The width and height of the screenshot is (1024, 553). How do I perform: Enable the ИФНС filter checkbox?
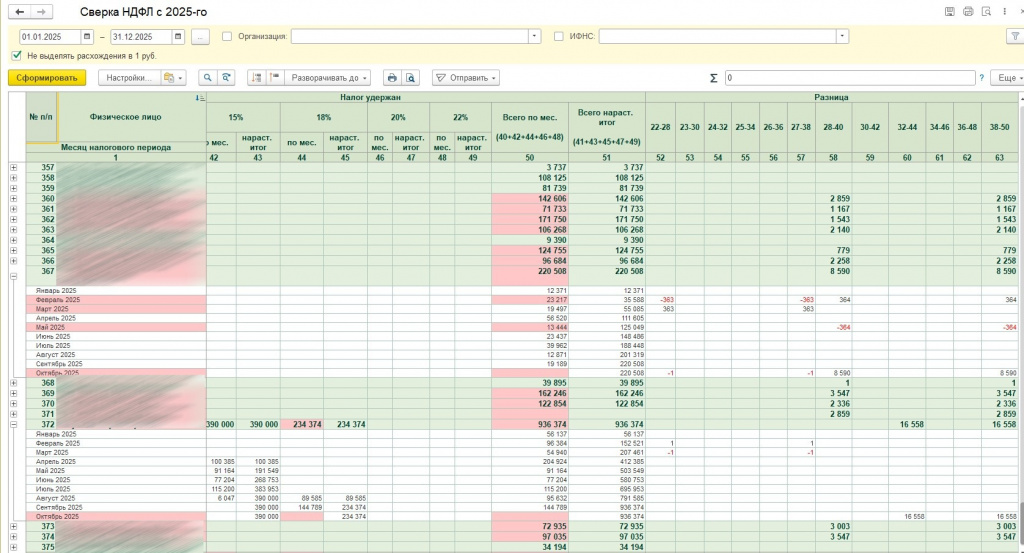558,36
